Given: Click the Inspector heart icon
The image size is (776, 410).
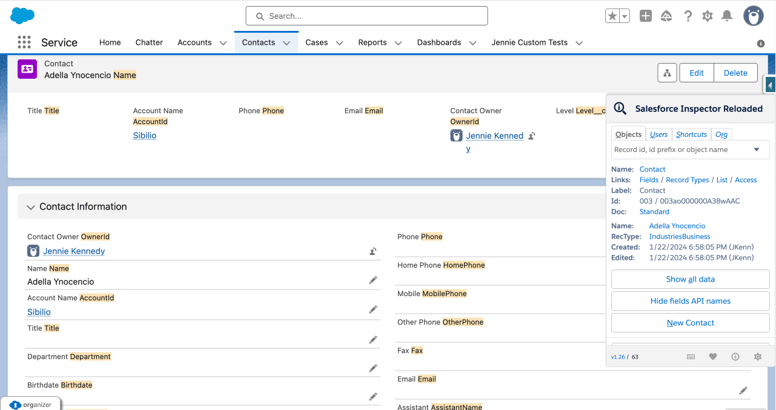Looking at the screenshot, I should (713, 357).
